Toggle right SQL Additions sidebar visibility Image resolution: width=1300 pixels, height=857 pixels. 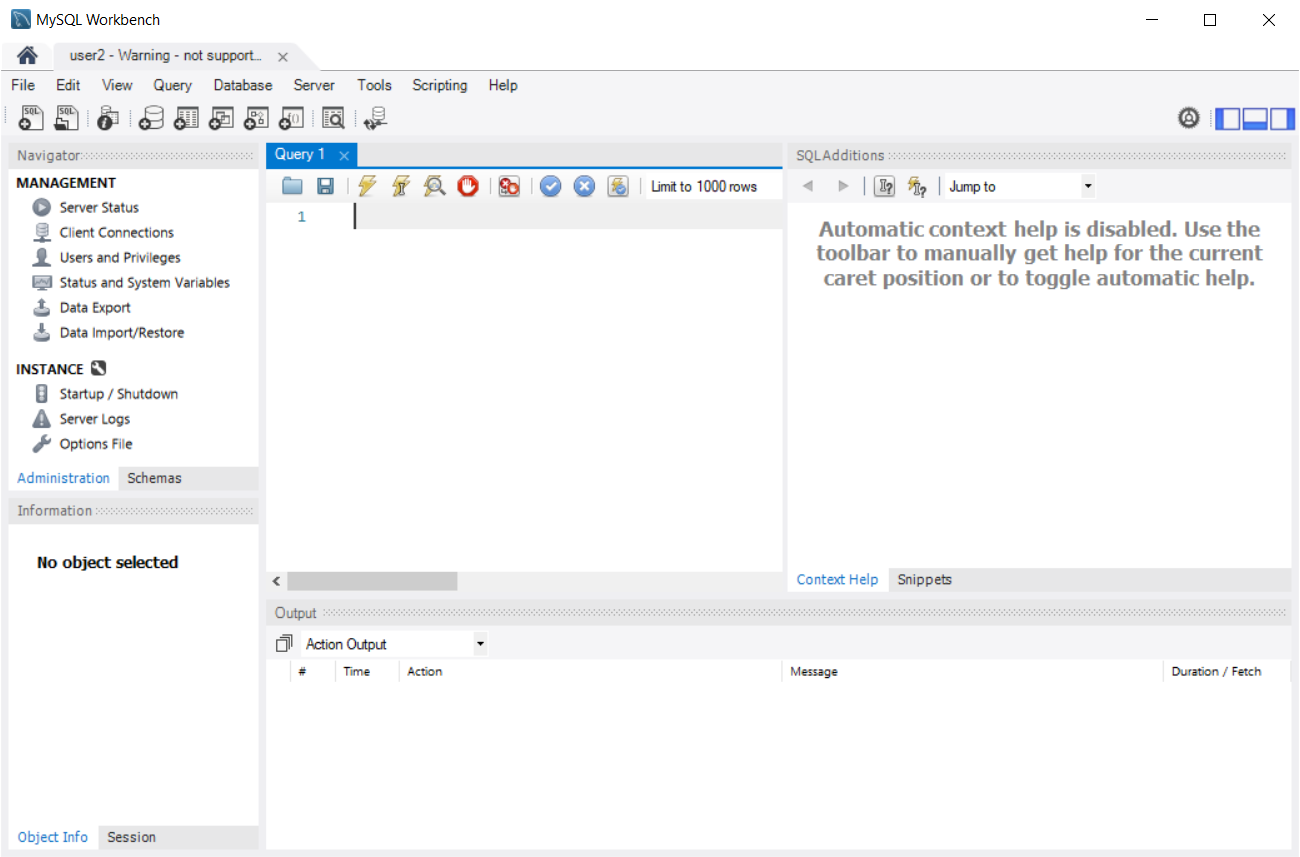point(1282,119)
